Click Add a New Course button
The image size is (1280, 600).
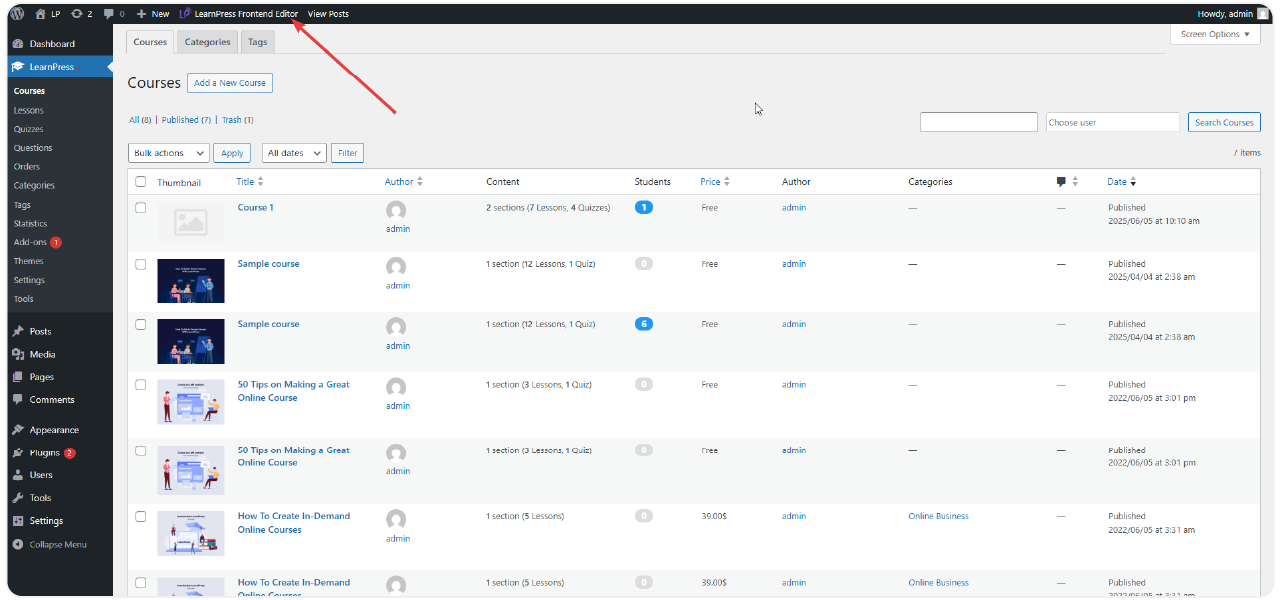point(230,83)
